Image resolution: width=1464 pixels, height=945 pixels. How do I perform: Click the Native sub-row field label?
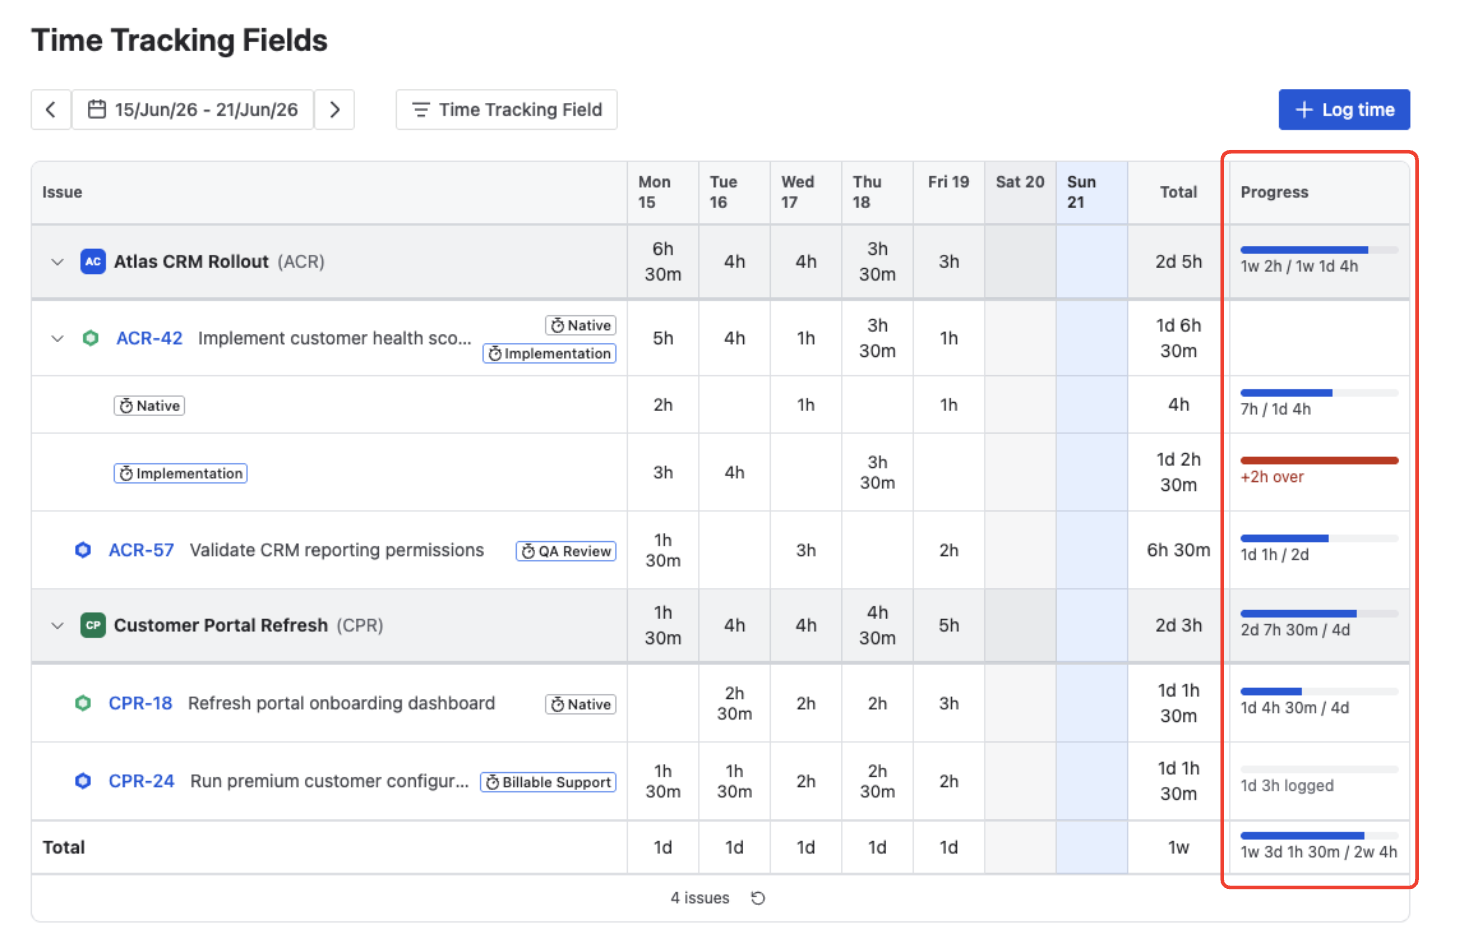click(x=149, y=406)
